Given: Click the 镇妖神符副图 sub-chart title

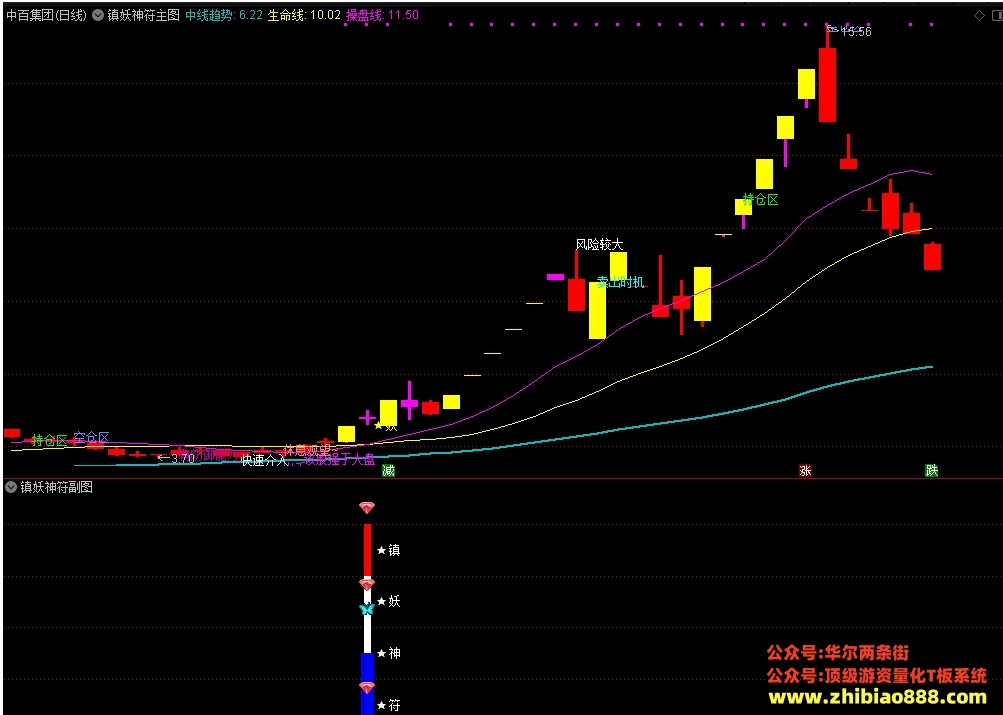Looking at the screenshot, I should pyautogui.click(x=57, y=487).
